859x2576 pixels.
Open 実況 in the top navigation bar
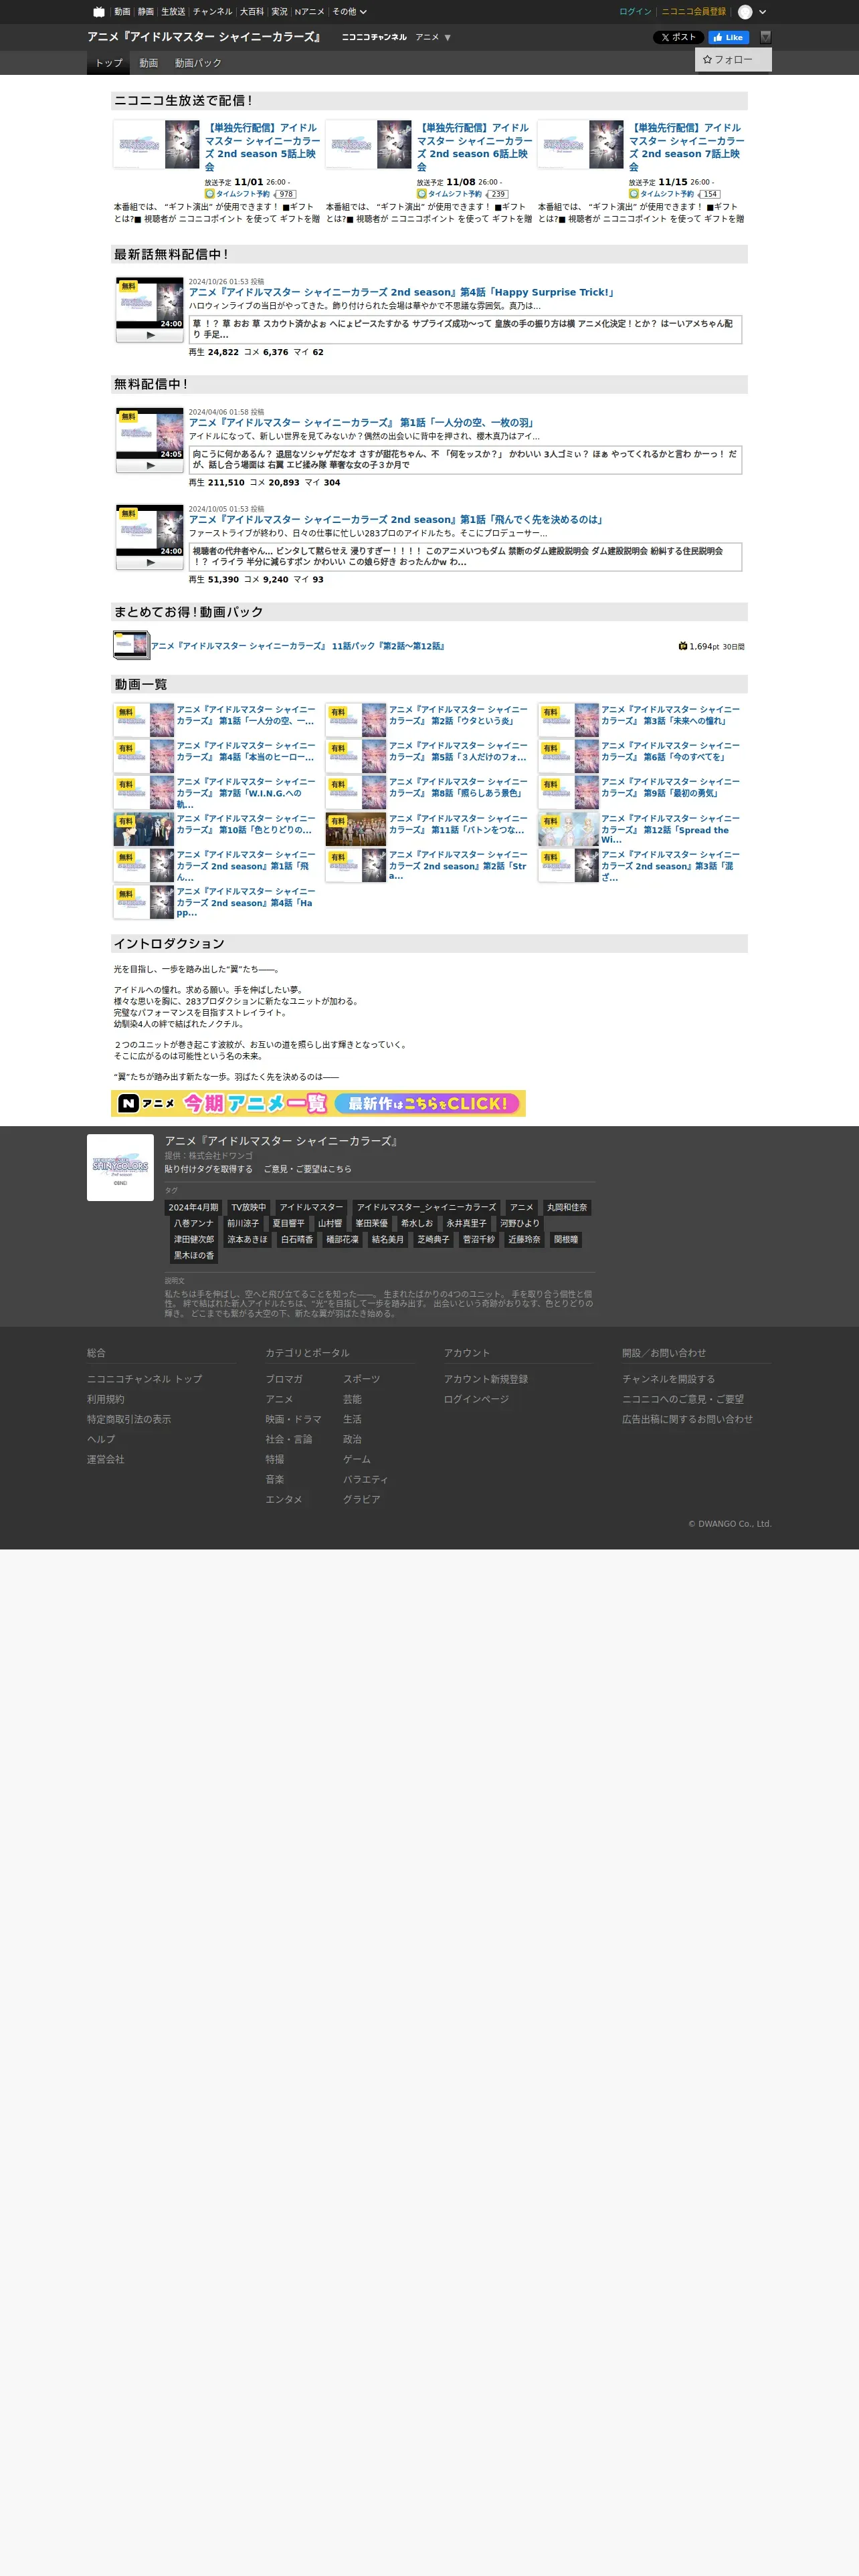pos(280,12)
